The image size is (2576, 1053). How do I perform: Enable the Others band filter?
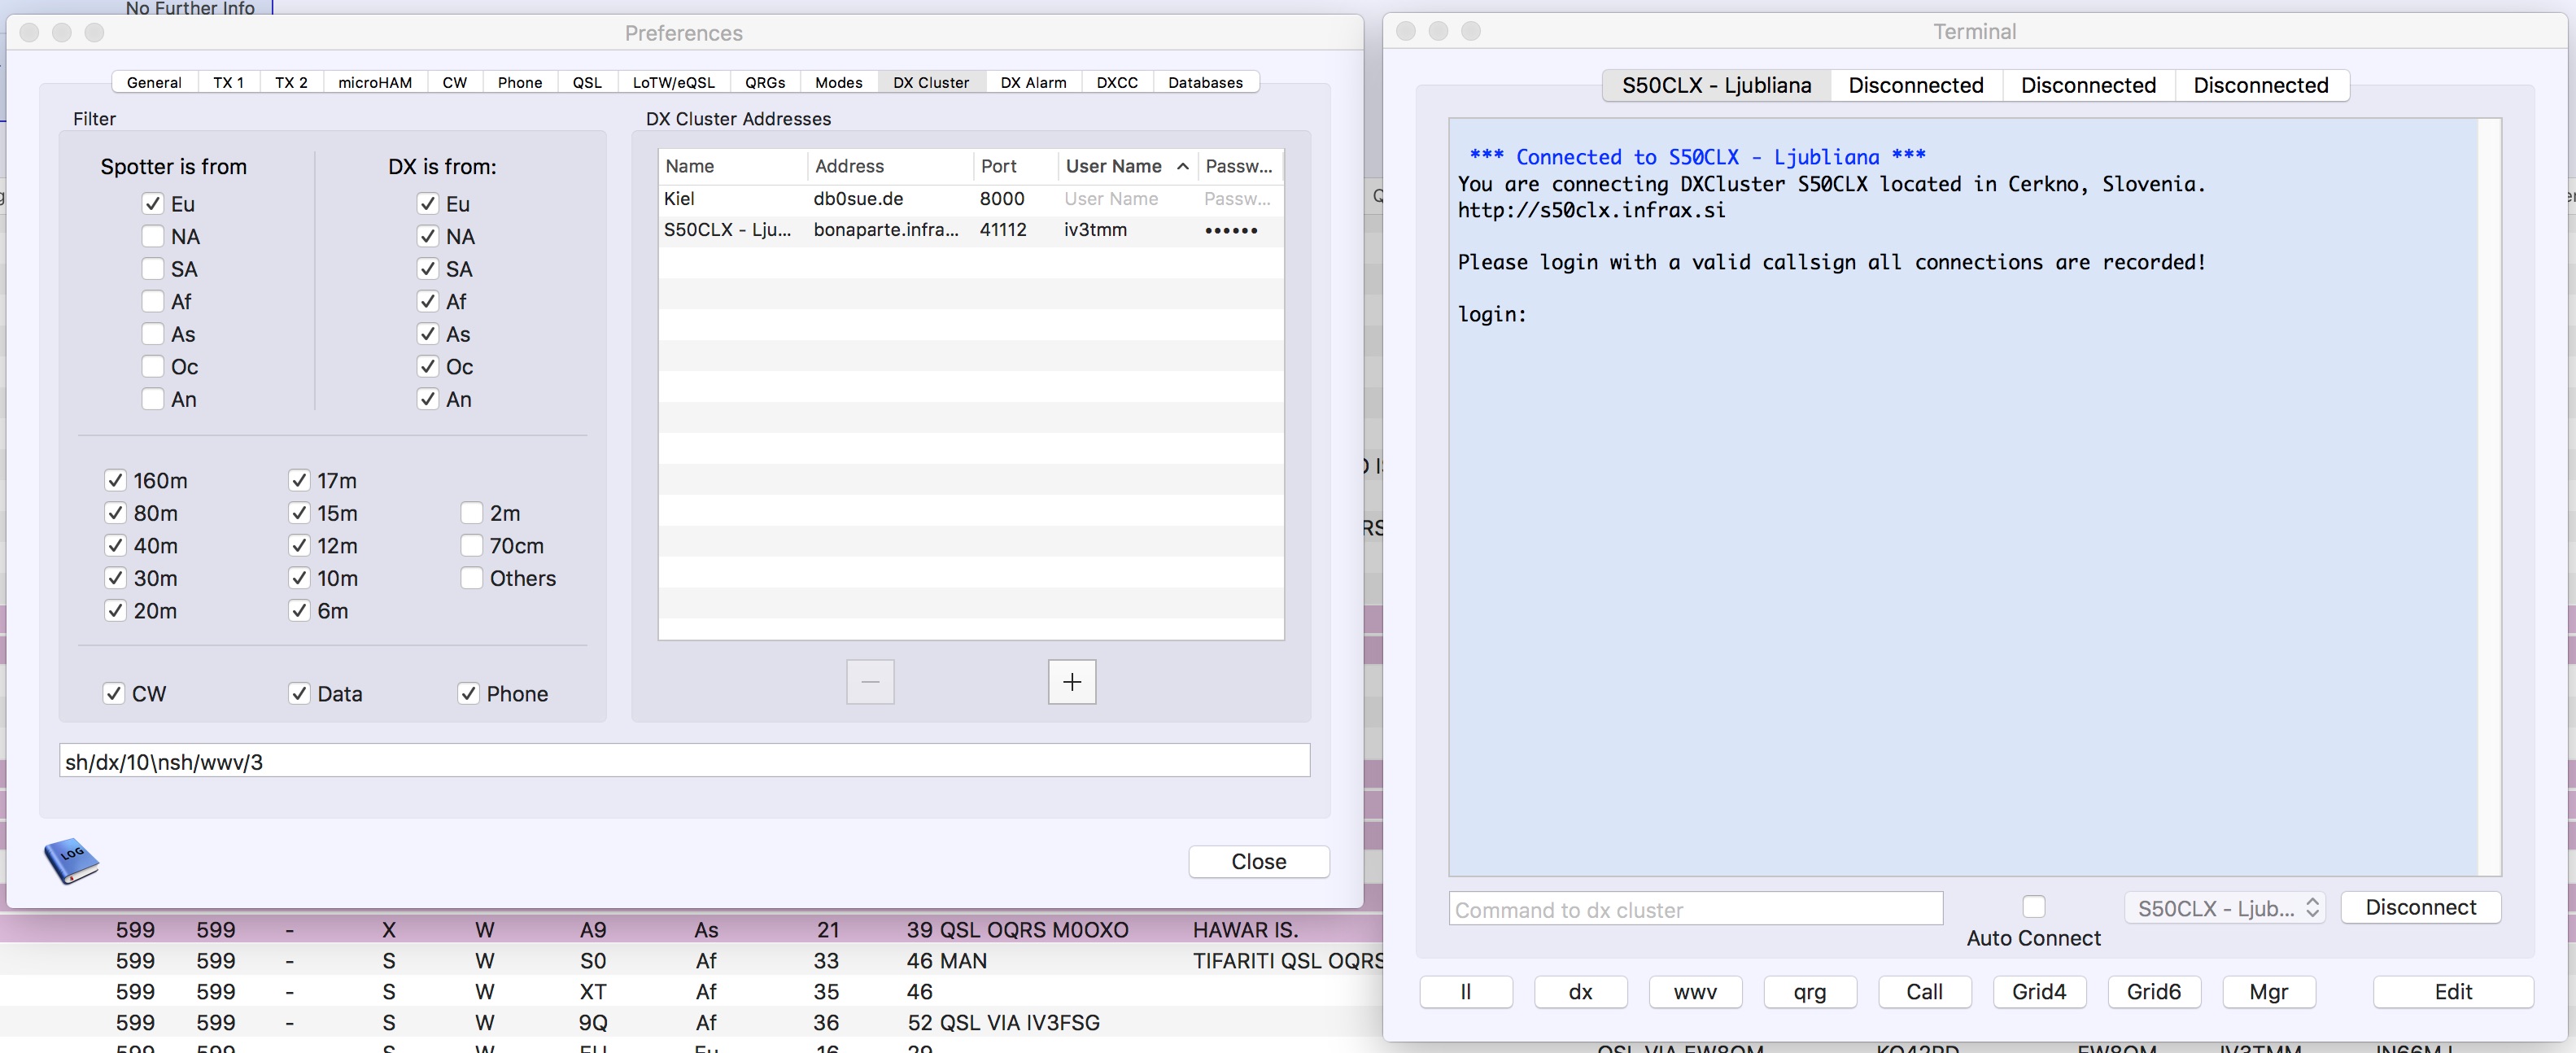tap(471, 578)
